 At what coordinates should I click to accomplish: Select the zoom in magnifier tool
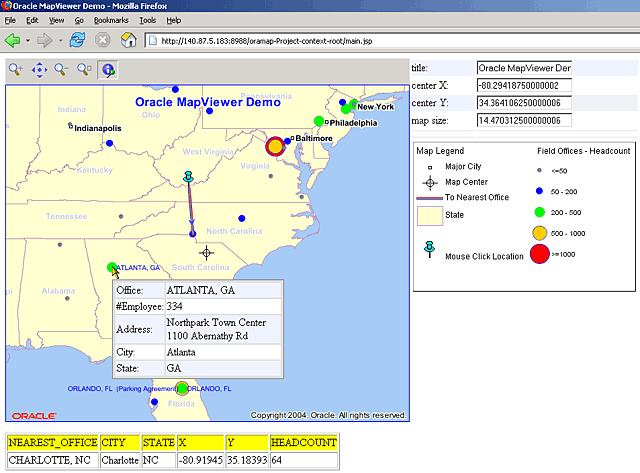coord(16,69)
